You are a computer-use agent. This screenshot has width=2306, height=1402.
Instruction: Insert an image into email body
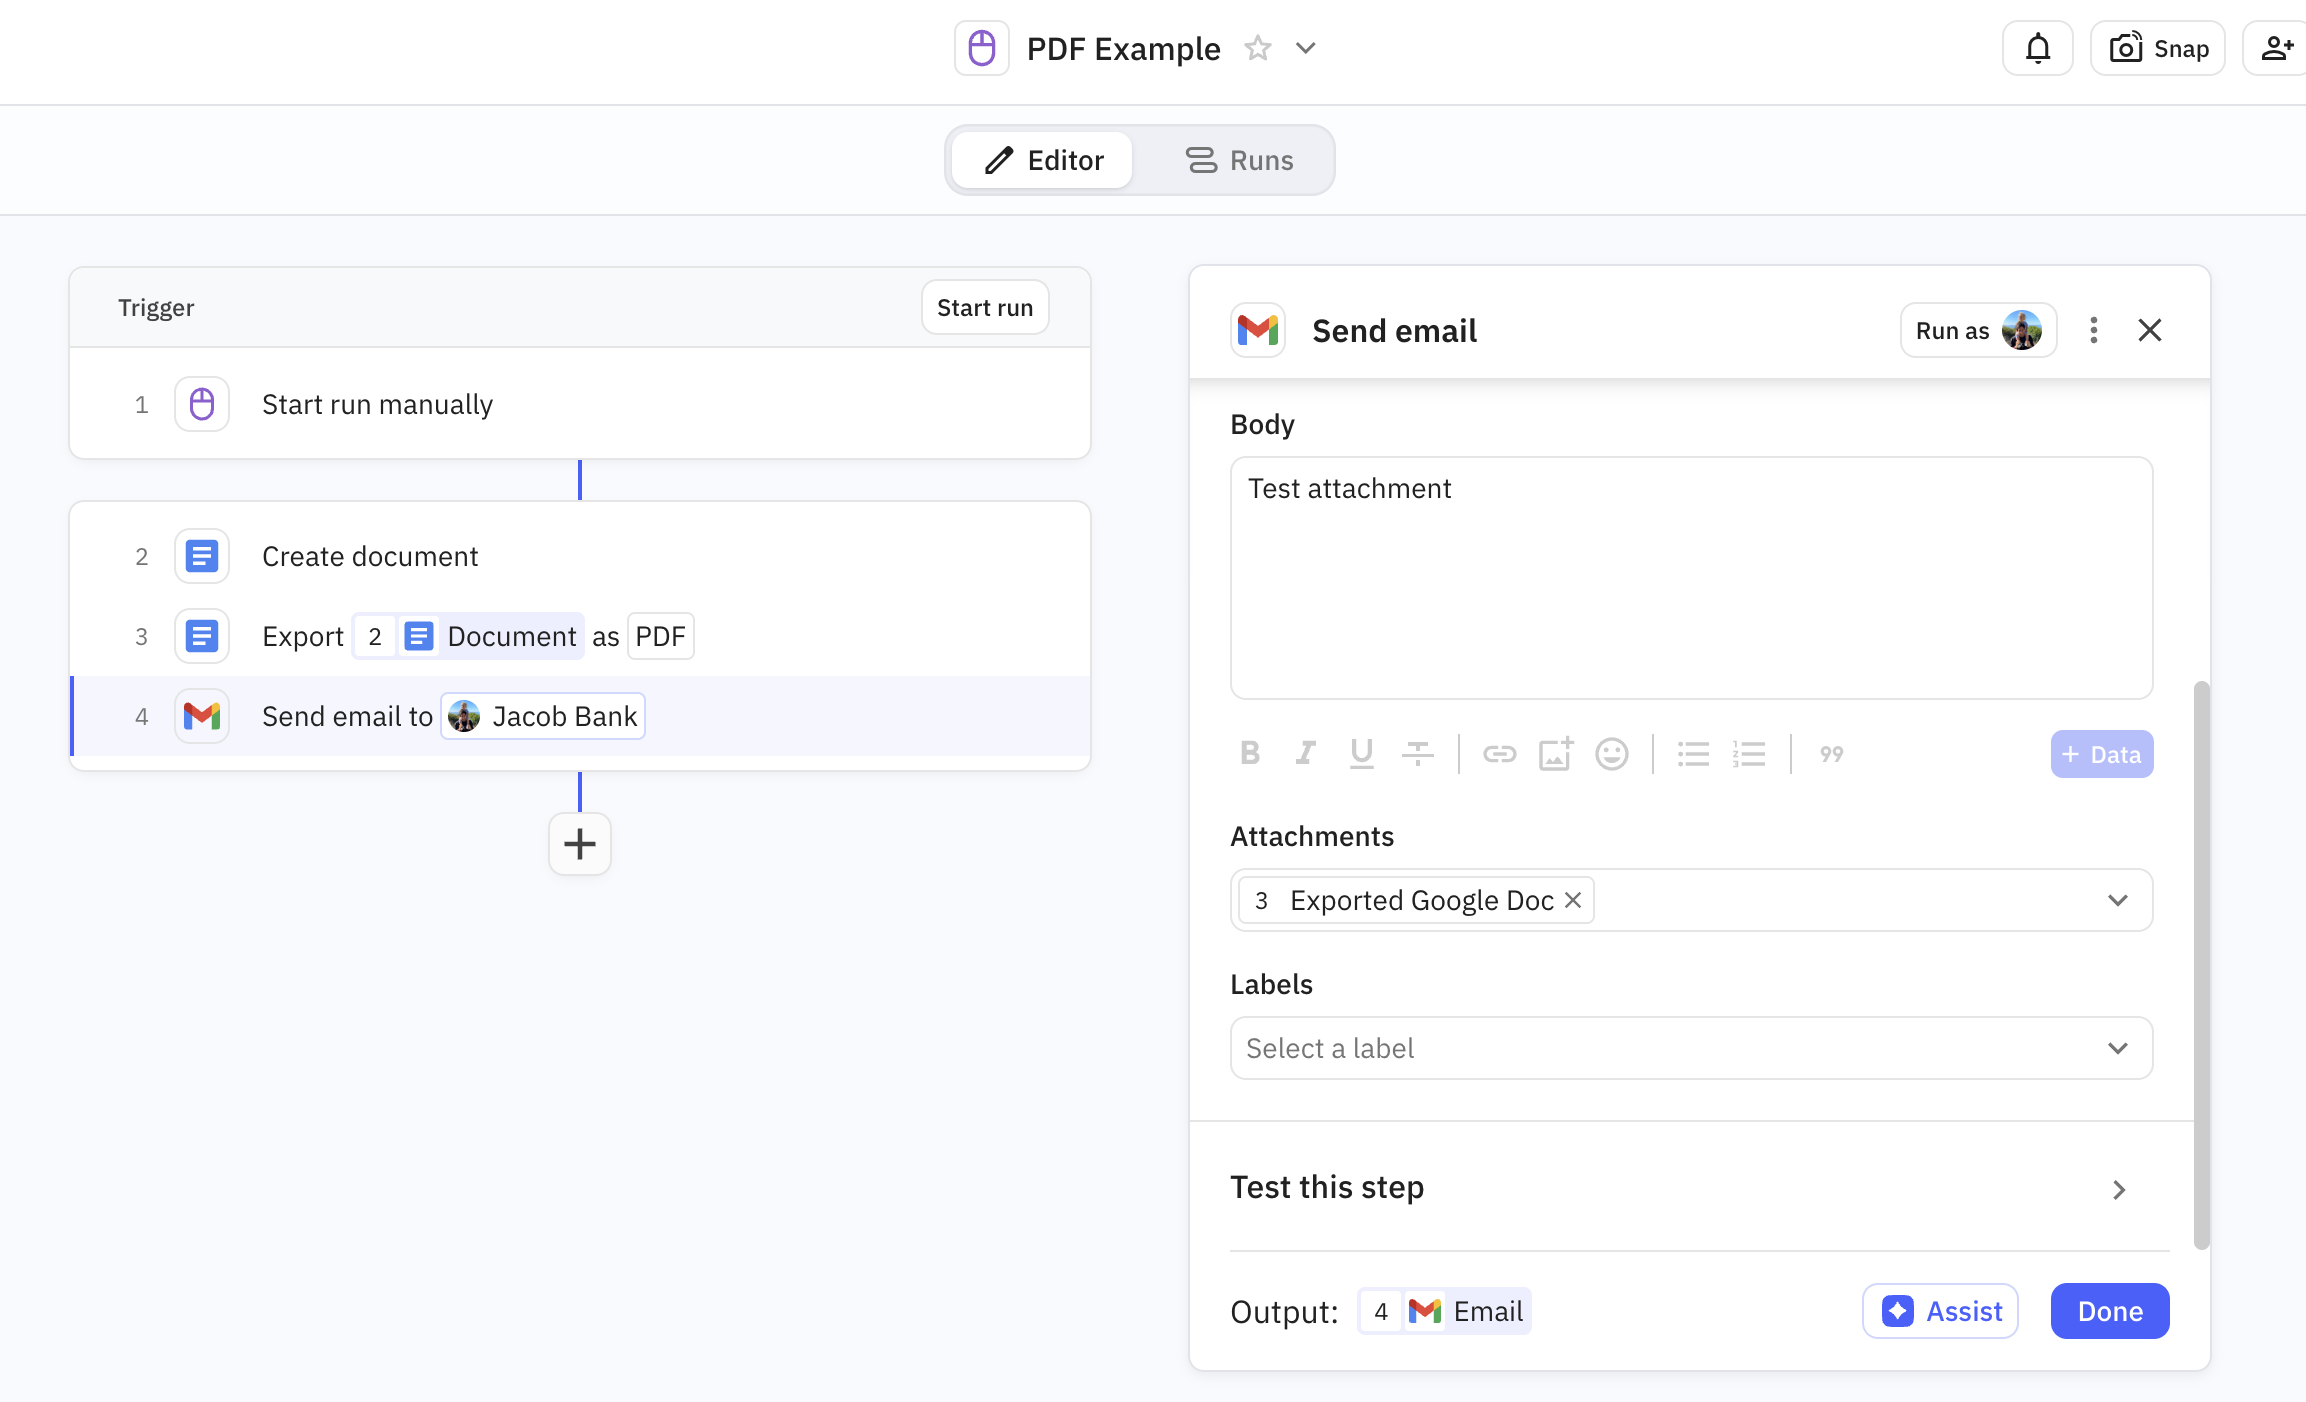(1555, 753)
